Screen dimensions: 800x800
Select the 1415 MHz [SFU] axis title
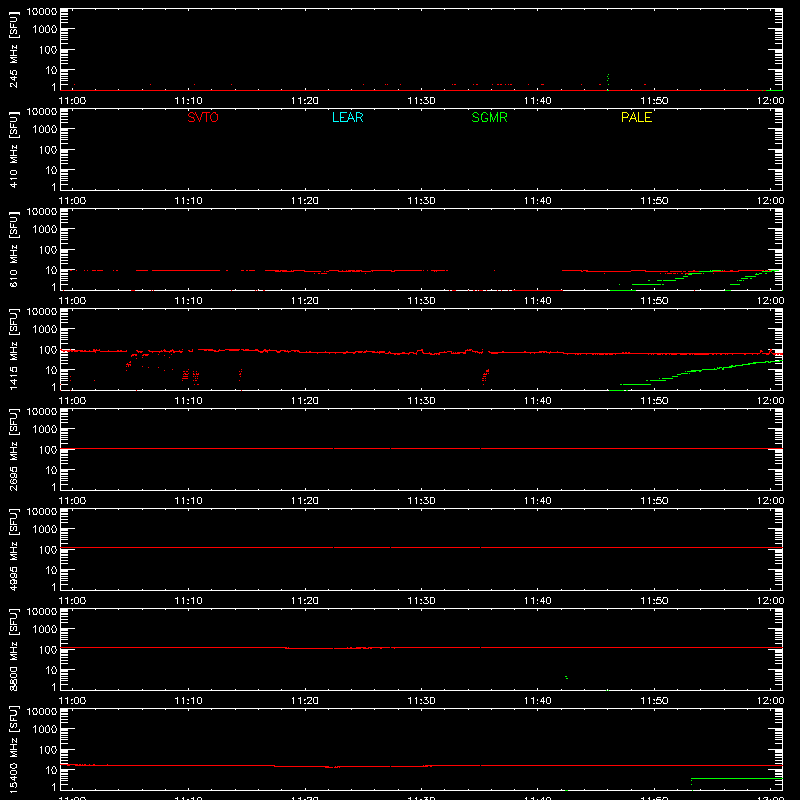pos(13,349)
